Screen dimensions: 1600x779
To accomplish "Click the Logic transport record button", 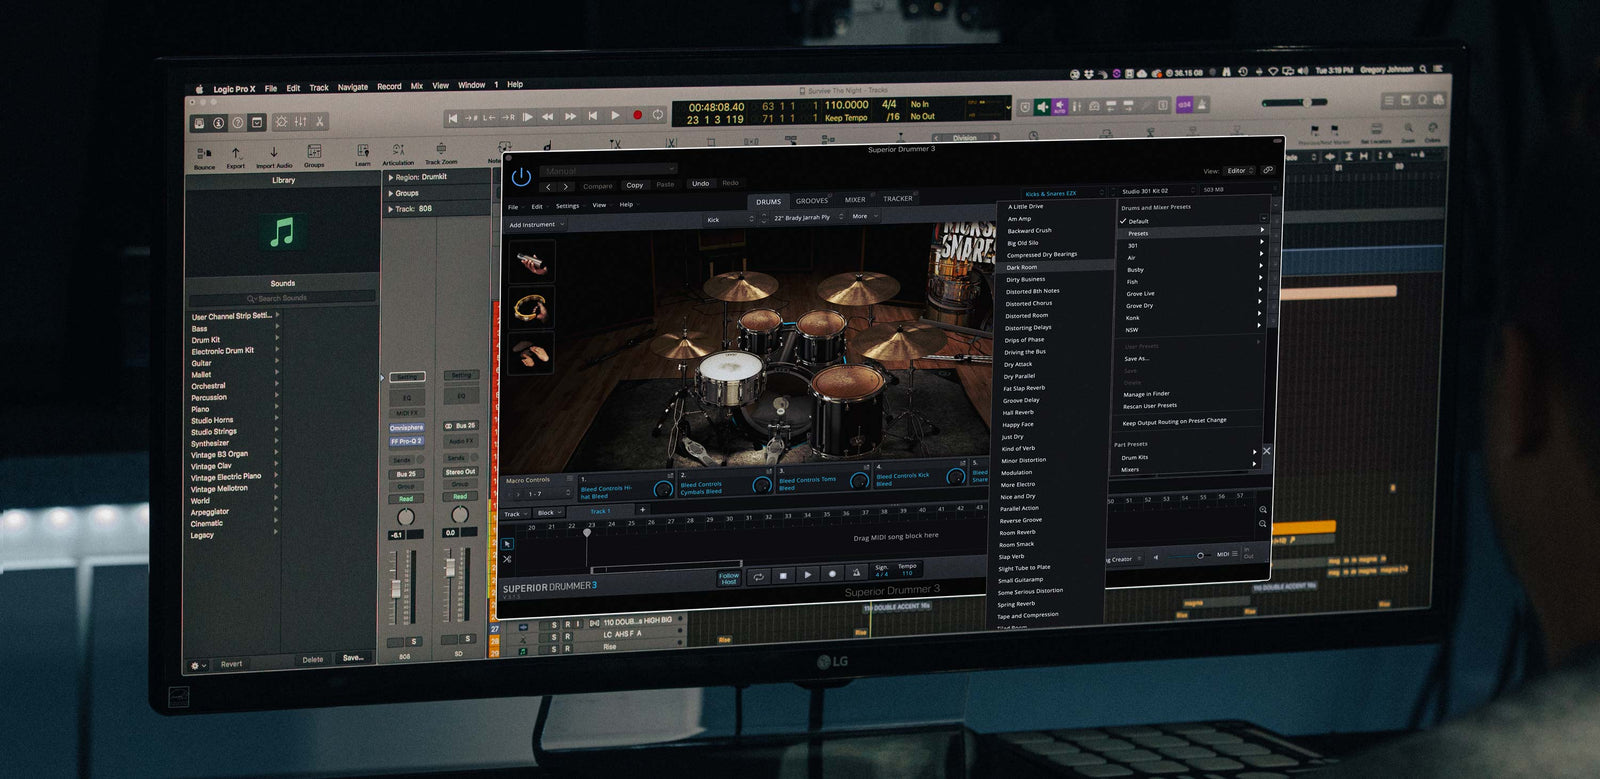I will click(637, 115).
